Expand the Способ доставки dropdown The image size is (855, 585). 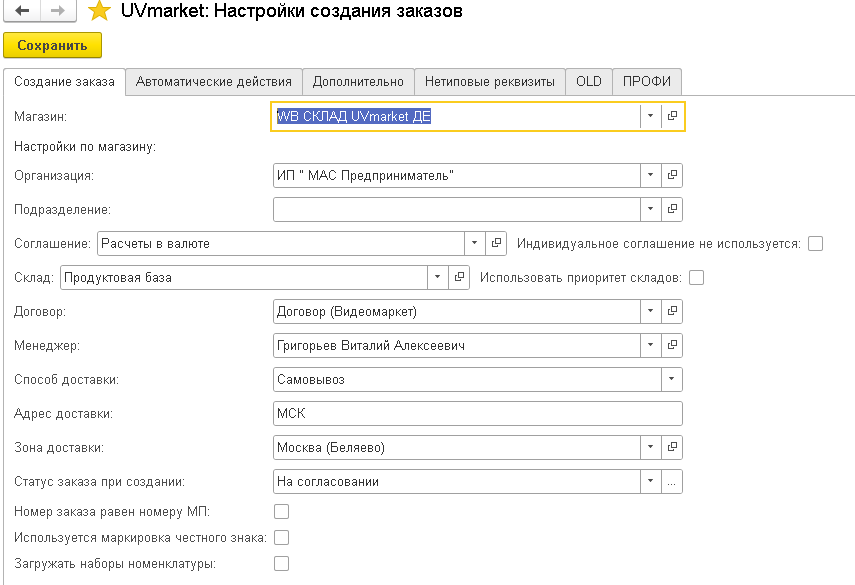click(672, 379)
